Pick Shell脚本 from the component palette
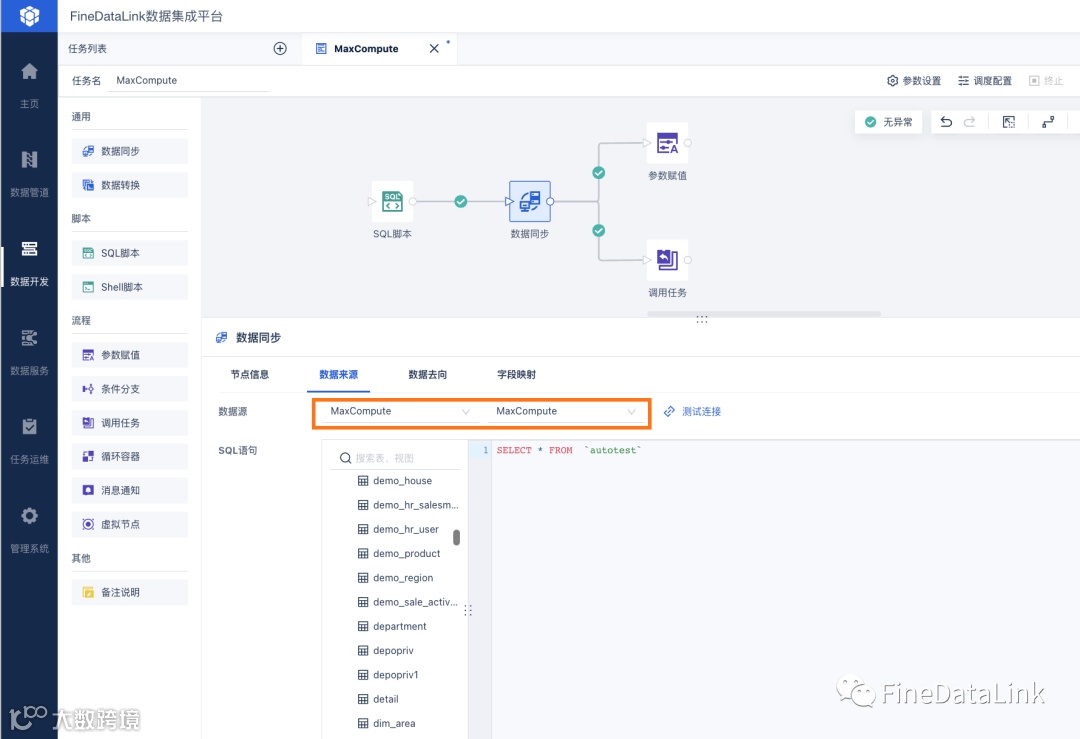The image size is (1080, 739). (129, 287)
